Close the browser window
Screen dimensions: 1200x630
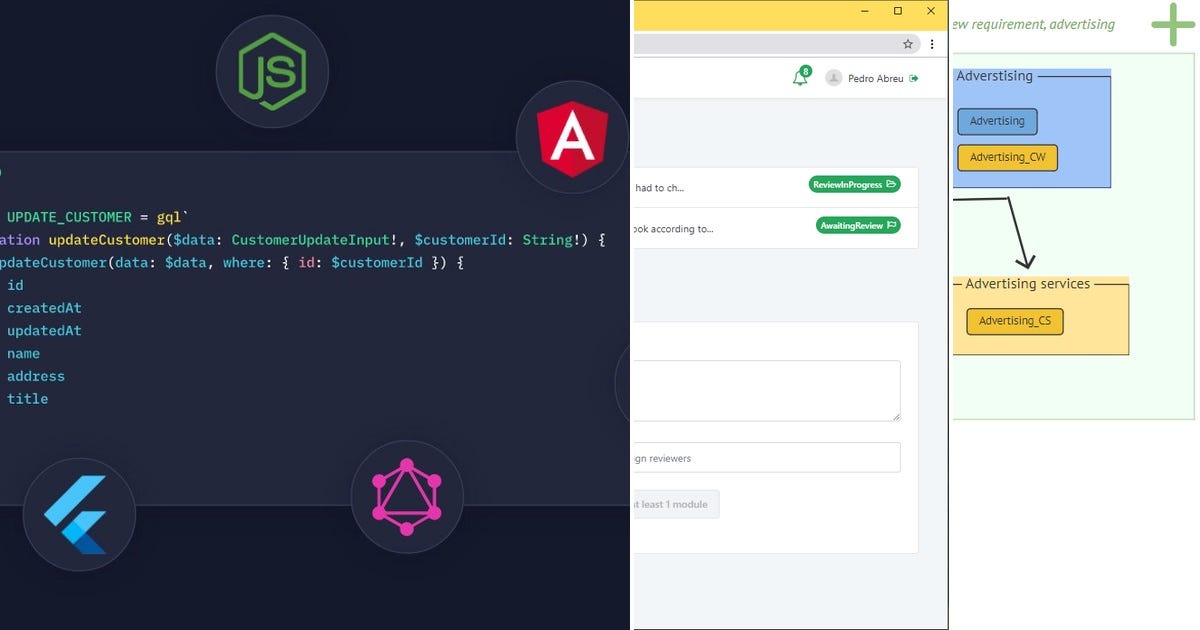931,11
